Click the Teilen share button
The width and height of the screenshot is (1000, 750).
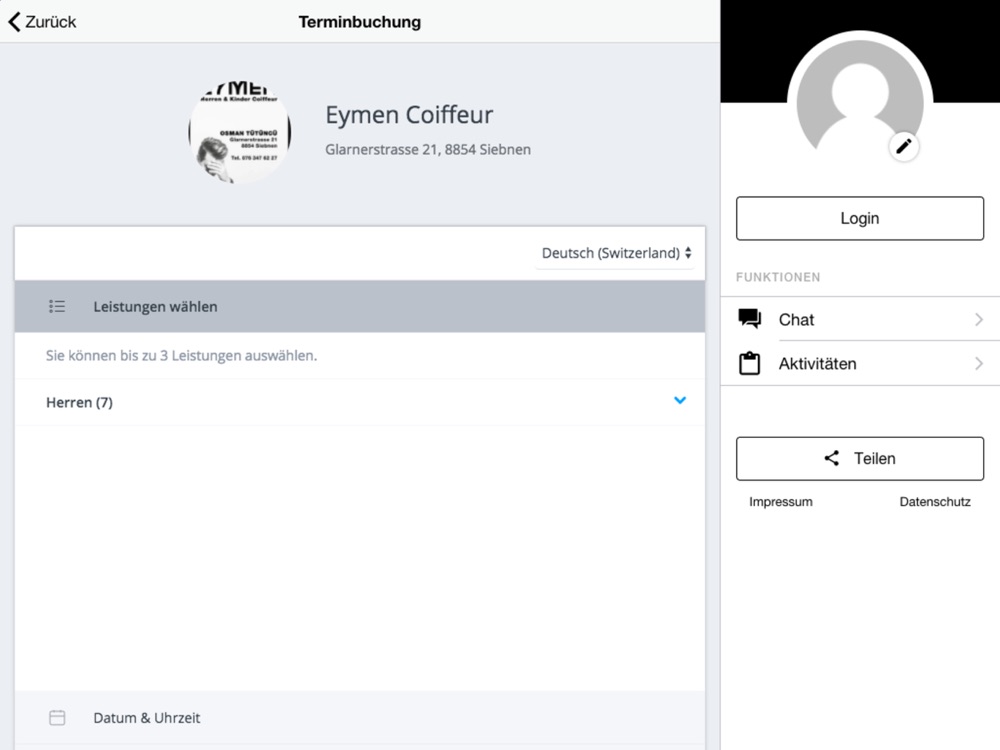pos(860,459)
